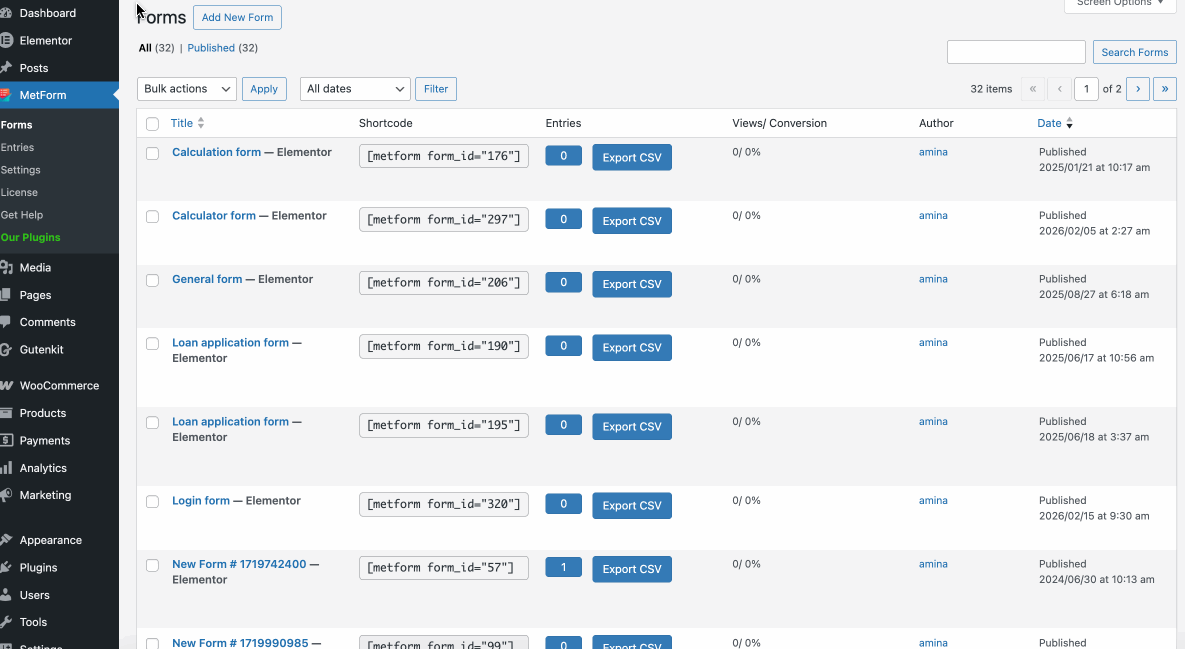
Task: Check the checkbox next to Calculation form
Action: pyautogui.click(x=152, y=152)
